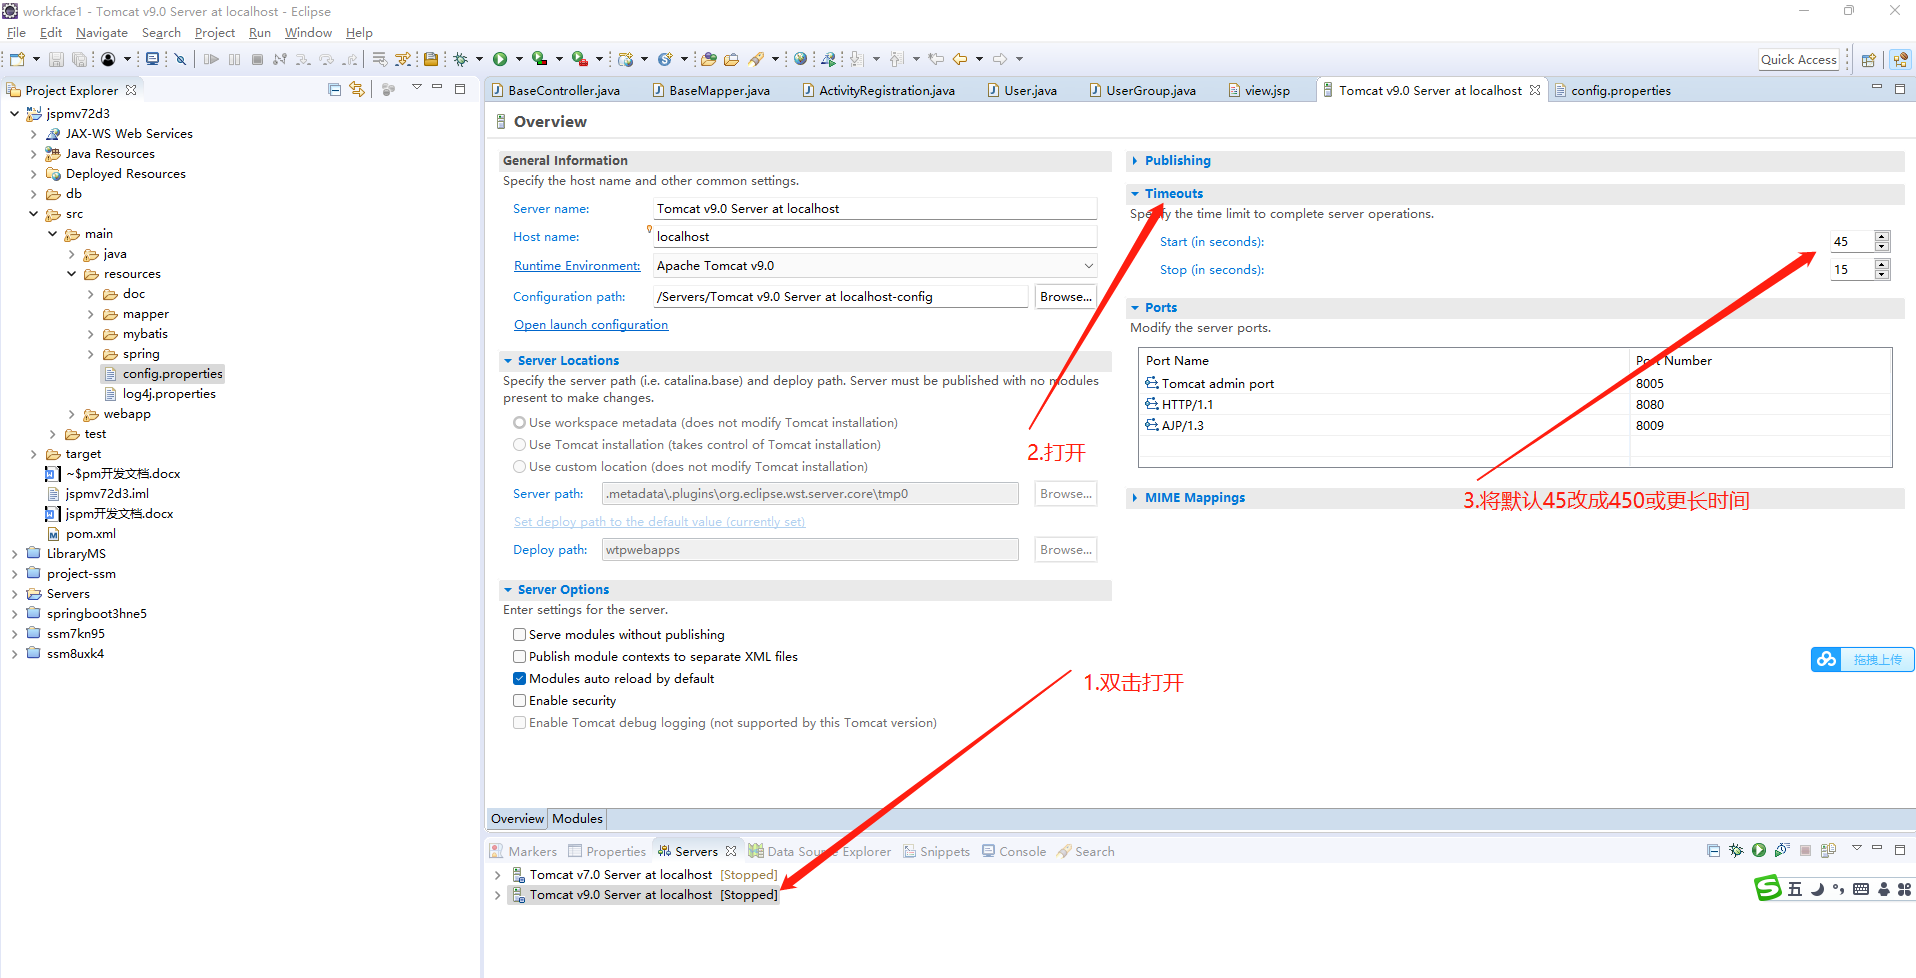Select Use workspace metadata radio option

click(x=519, y=423)
